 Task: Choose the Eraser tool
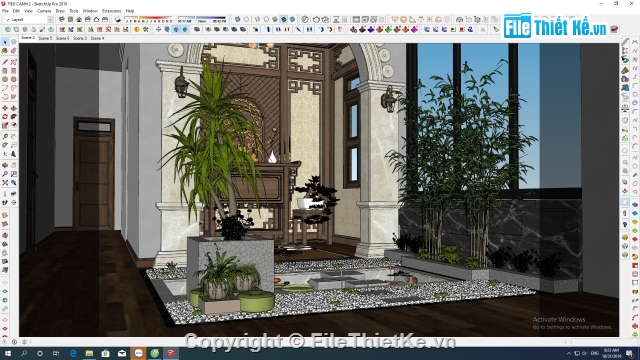[x=13, y=51]
